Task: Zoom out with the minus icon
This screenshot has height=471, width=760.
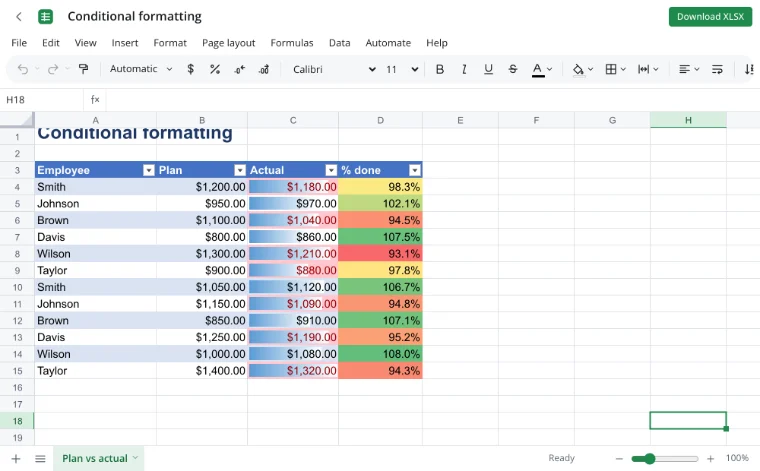Action: click(619, 458)
